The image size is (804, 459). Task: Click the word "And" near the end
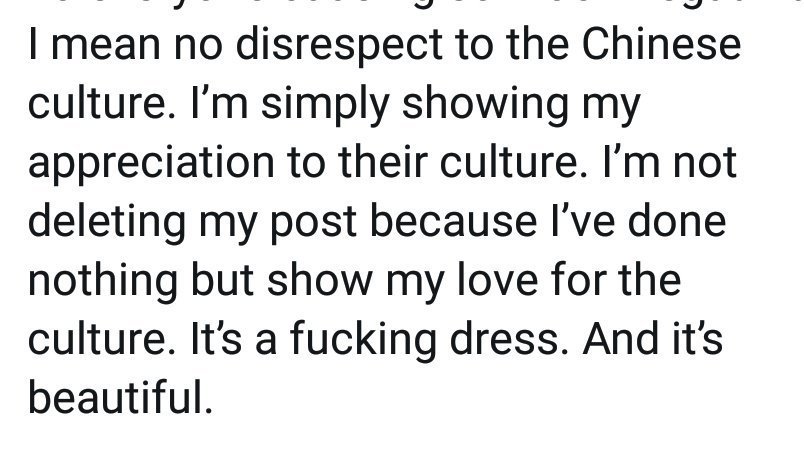620,338
